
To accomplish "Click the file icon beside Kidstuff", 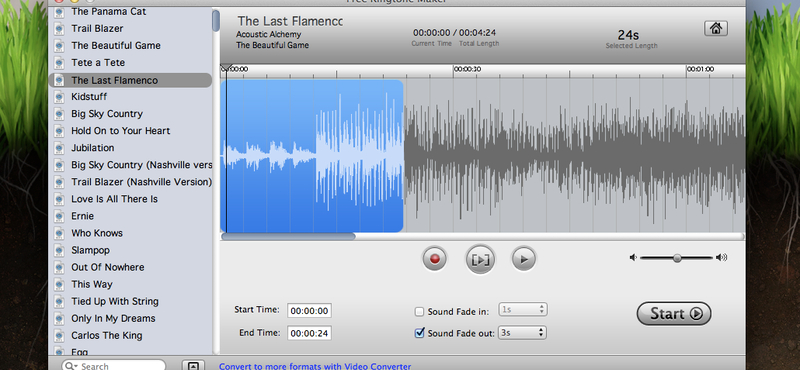I will tap(59, 96).
